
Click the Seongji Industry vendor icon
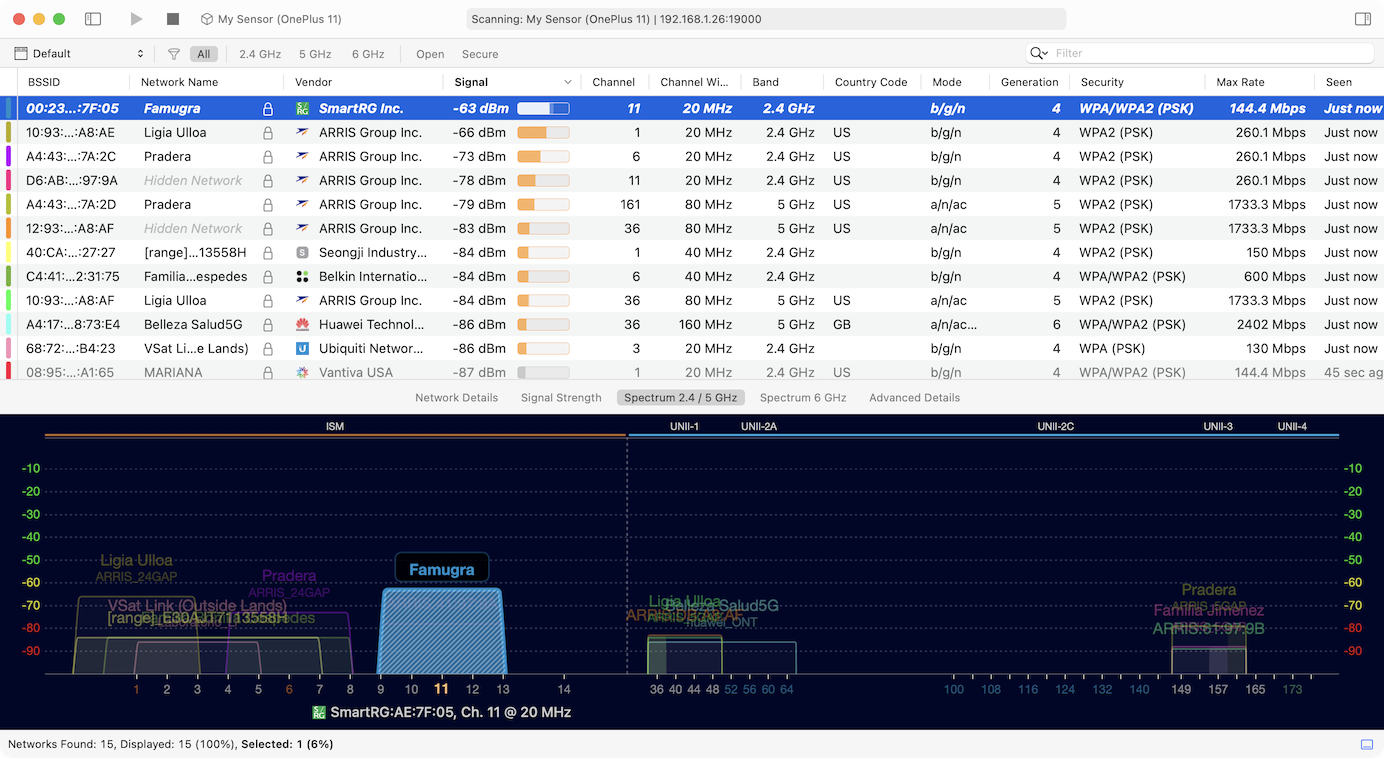303,253
